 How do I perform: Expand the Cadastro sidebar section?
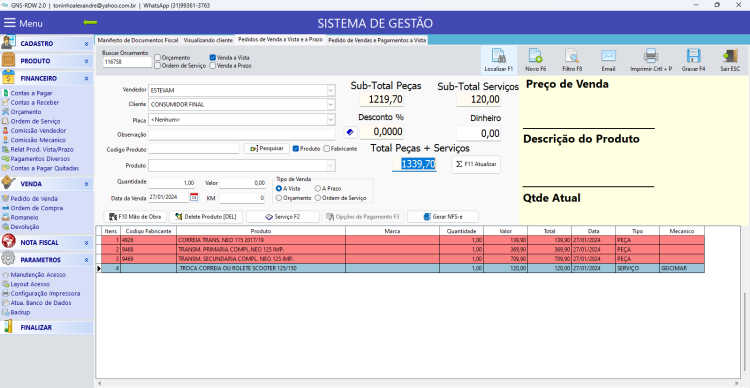87,44
